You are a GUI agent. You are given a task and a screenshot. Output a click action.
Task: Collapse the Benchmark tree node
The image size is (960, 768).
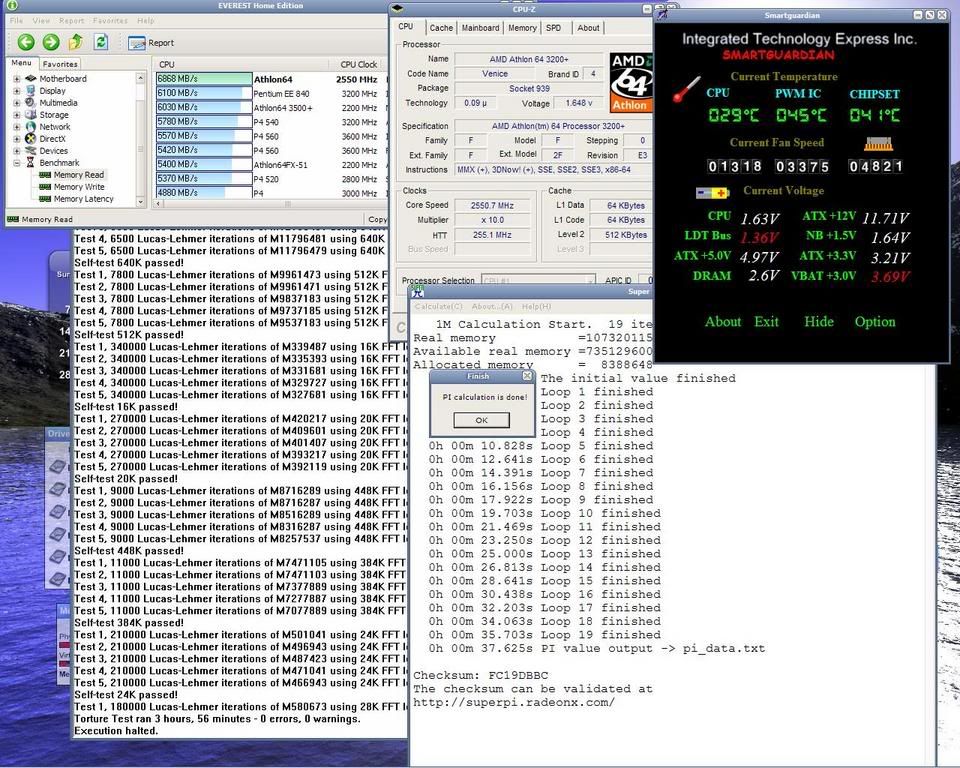coord(17,163)
